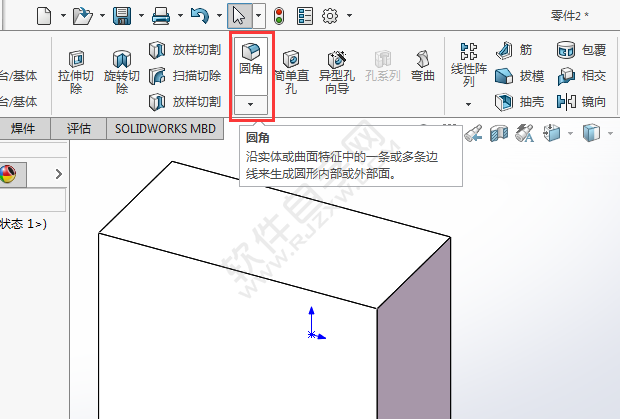This screenshot has width=620, height=419.
Task: Expand the Options gear dropdown arrow
Action: pyautogui.click(x=349, y=16)
